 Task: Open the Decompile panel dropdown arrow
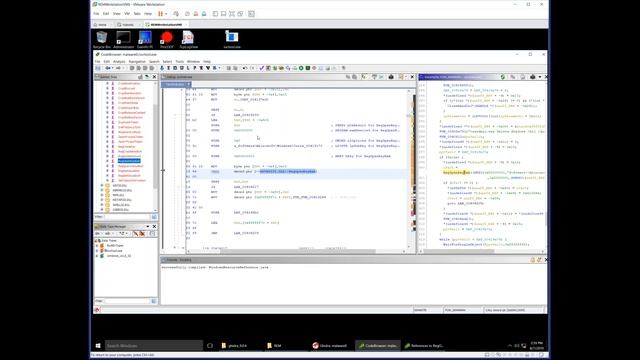pyautogui.click(x=540, y=77)
